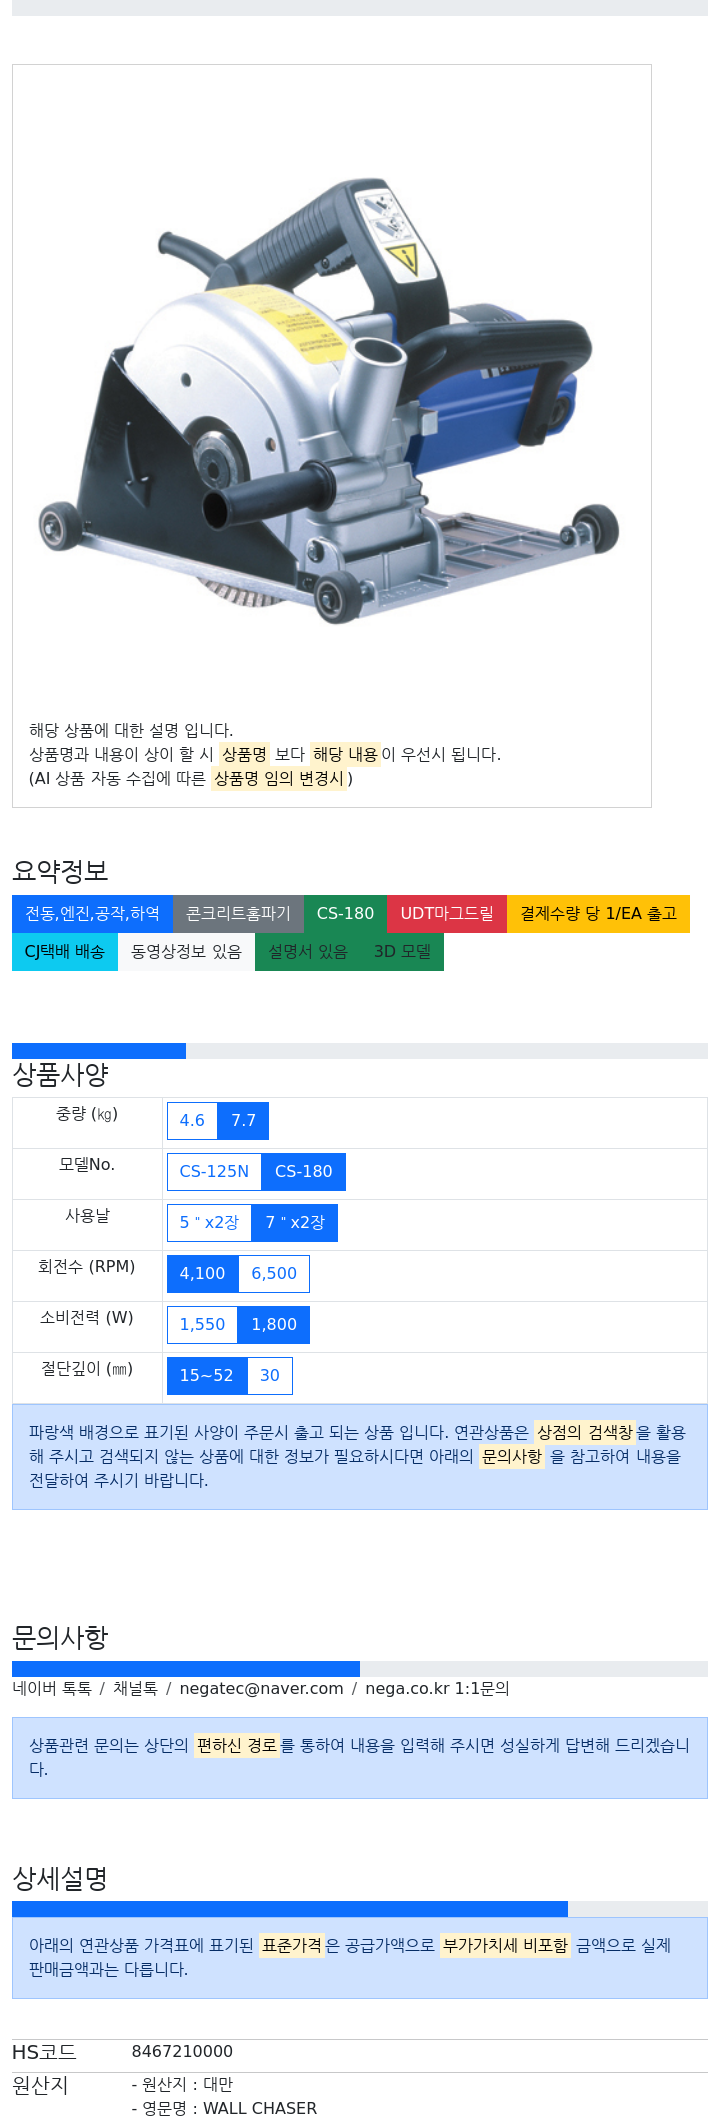The width and height of the screenshot is (720, 2121).
Task: Open the 콘크리트홈파기 tag
Action: (x=238, y=914)
